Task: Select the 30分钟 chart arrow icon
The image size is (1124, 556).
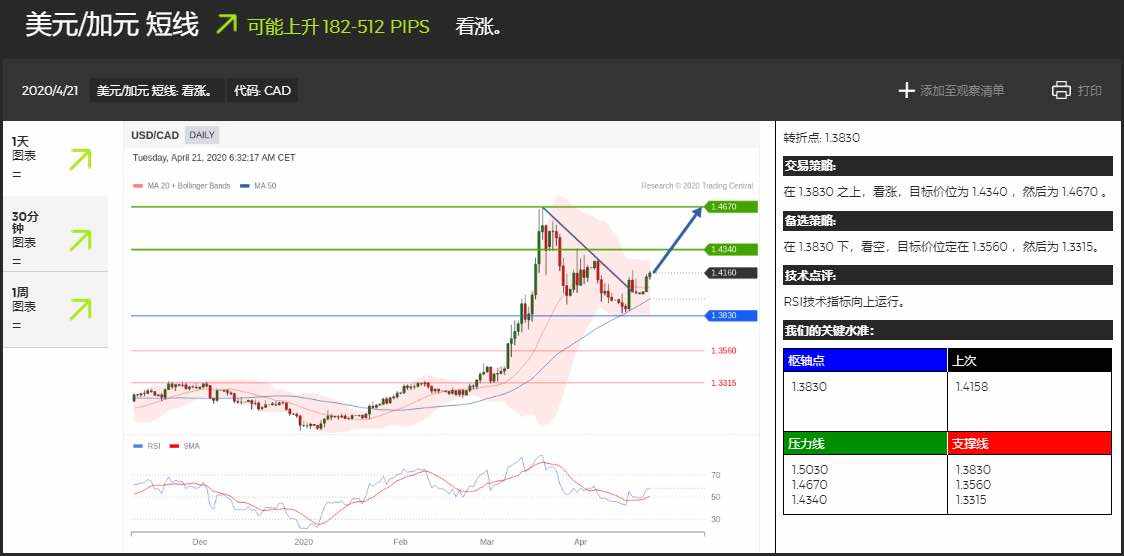Action: 80,240
